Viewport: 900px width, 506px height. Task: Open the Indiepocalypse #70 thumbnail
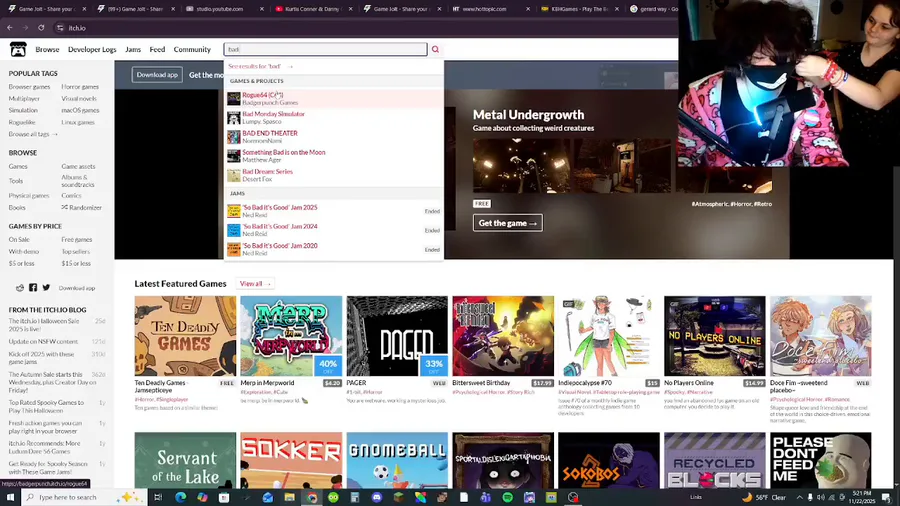pyautogui.click(x=609, y=336)
